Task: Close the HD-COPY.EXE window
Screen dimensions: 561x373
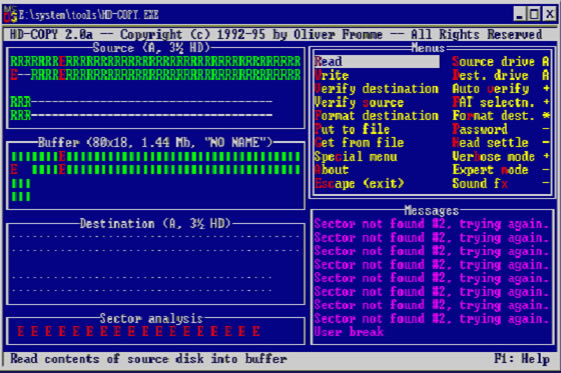Action: [x=549, y=14]
